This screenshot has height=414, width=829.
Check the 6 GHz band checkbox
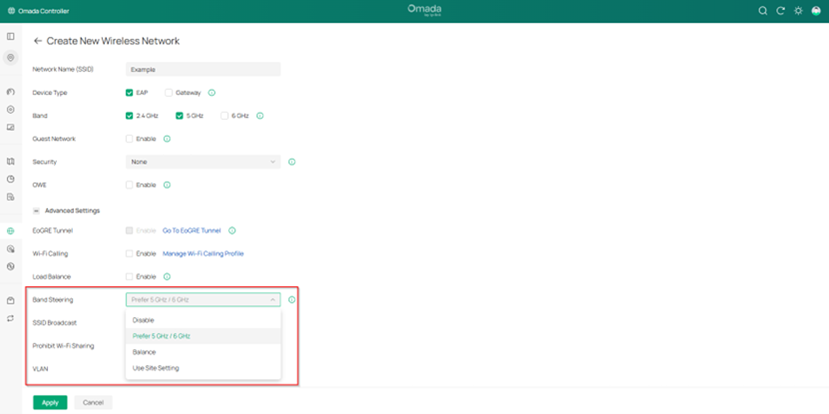pyautogui.click(x=224, y=116)
